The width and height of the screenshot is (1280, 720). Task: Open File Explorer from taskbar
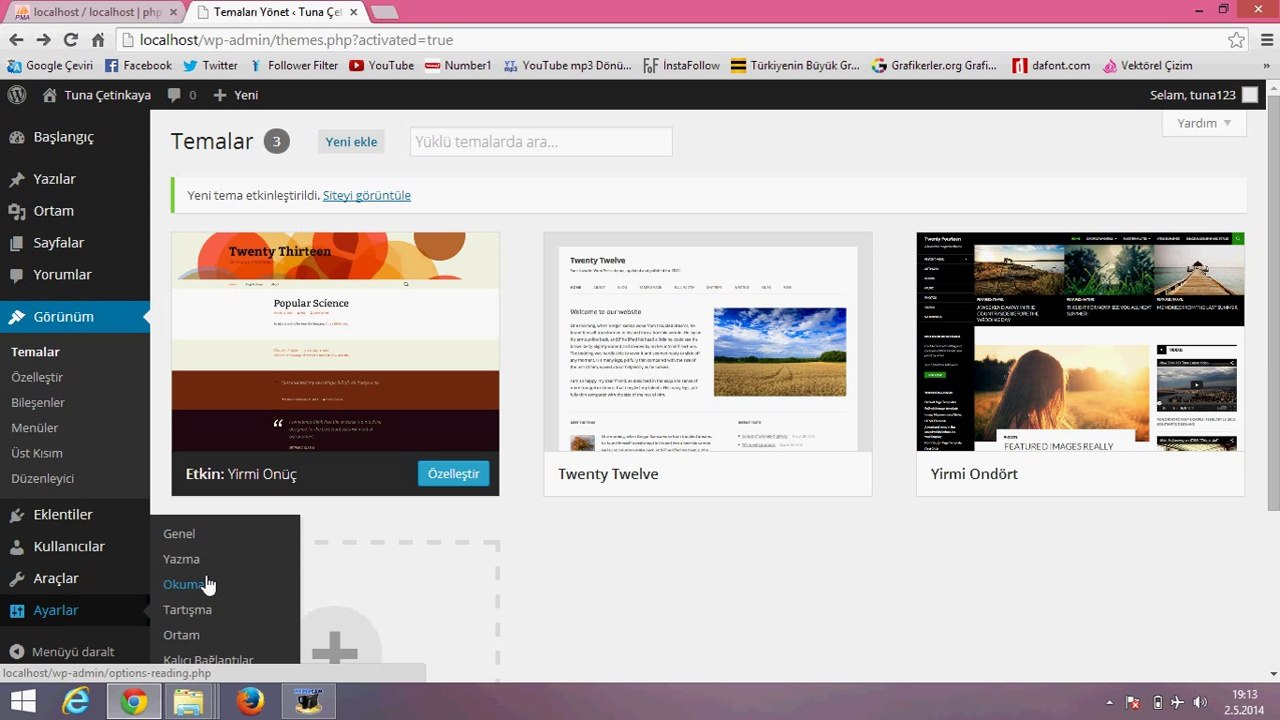pos(189,702)
